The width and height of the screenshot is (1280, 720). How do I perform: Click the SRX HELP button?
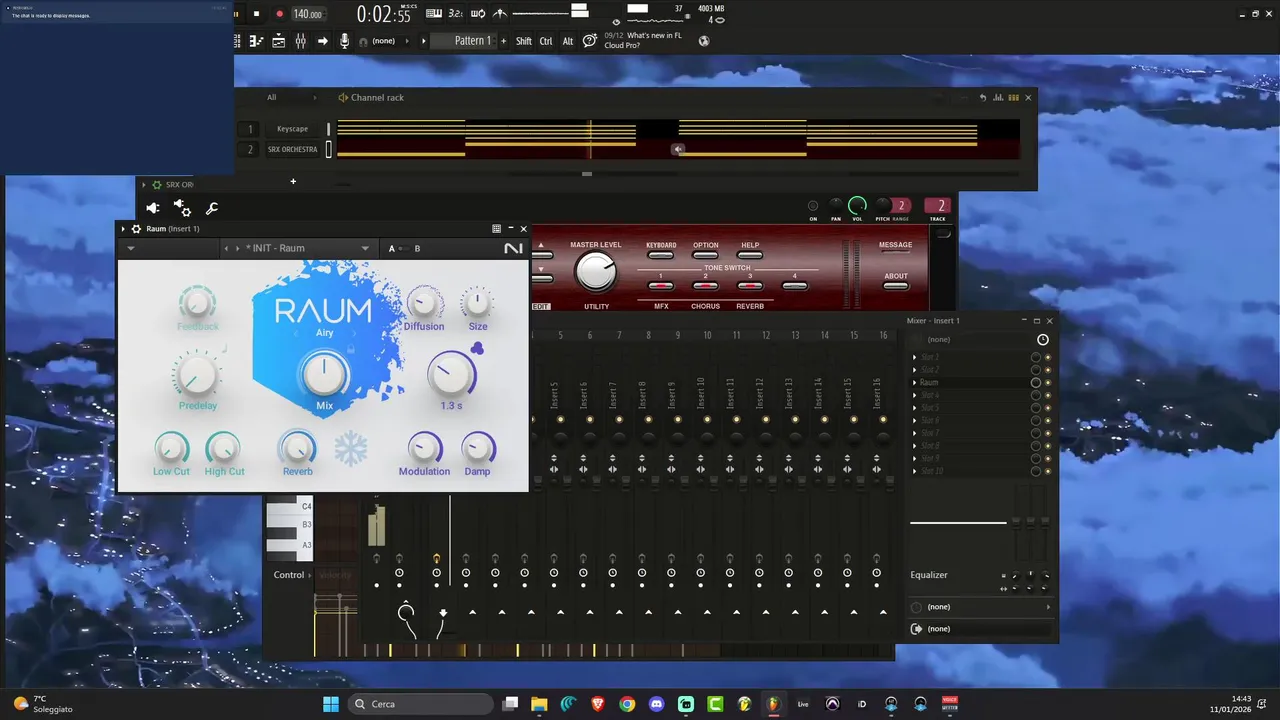click(750, 254)
